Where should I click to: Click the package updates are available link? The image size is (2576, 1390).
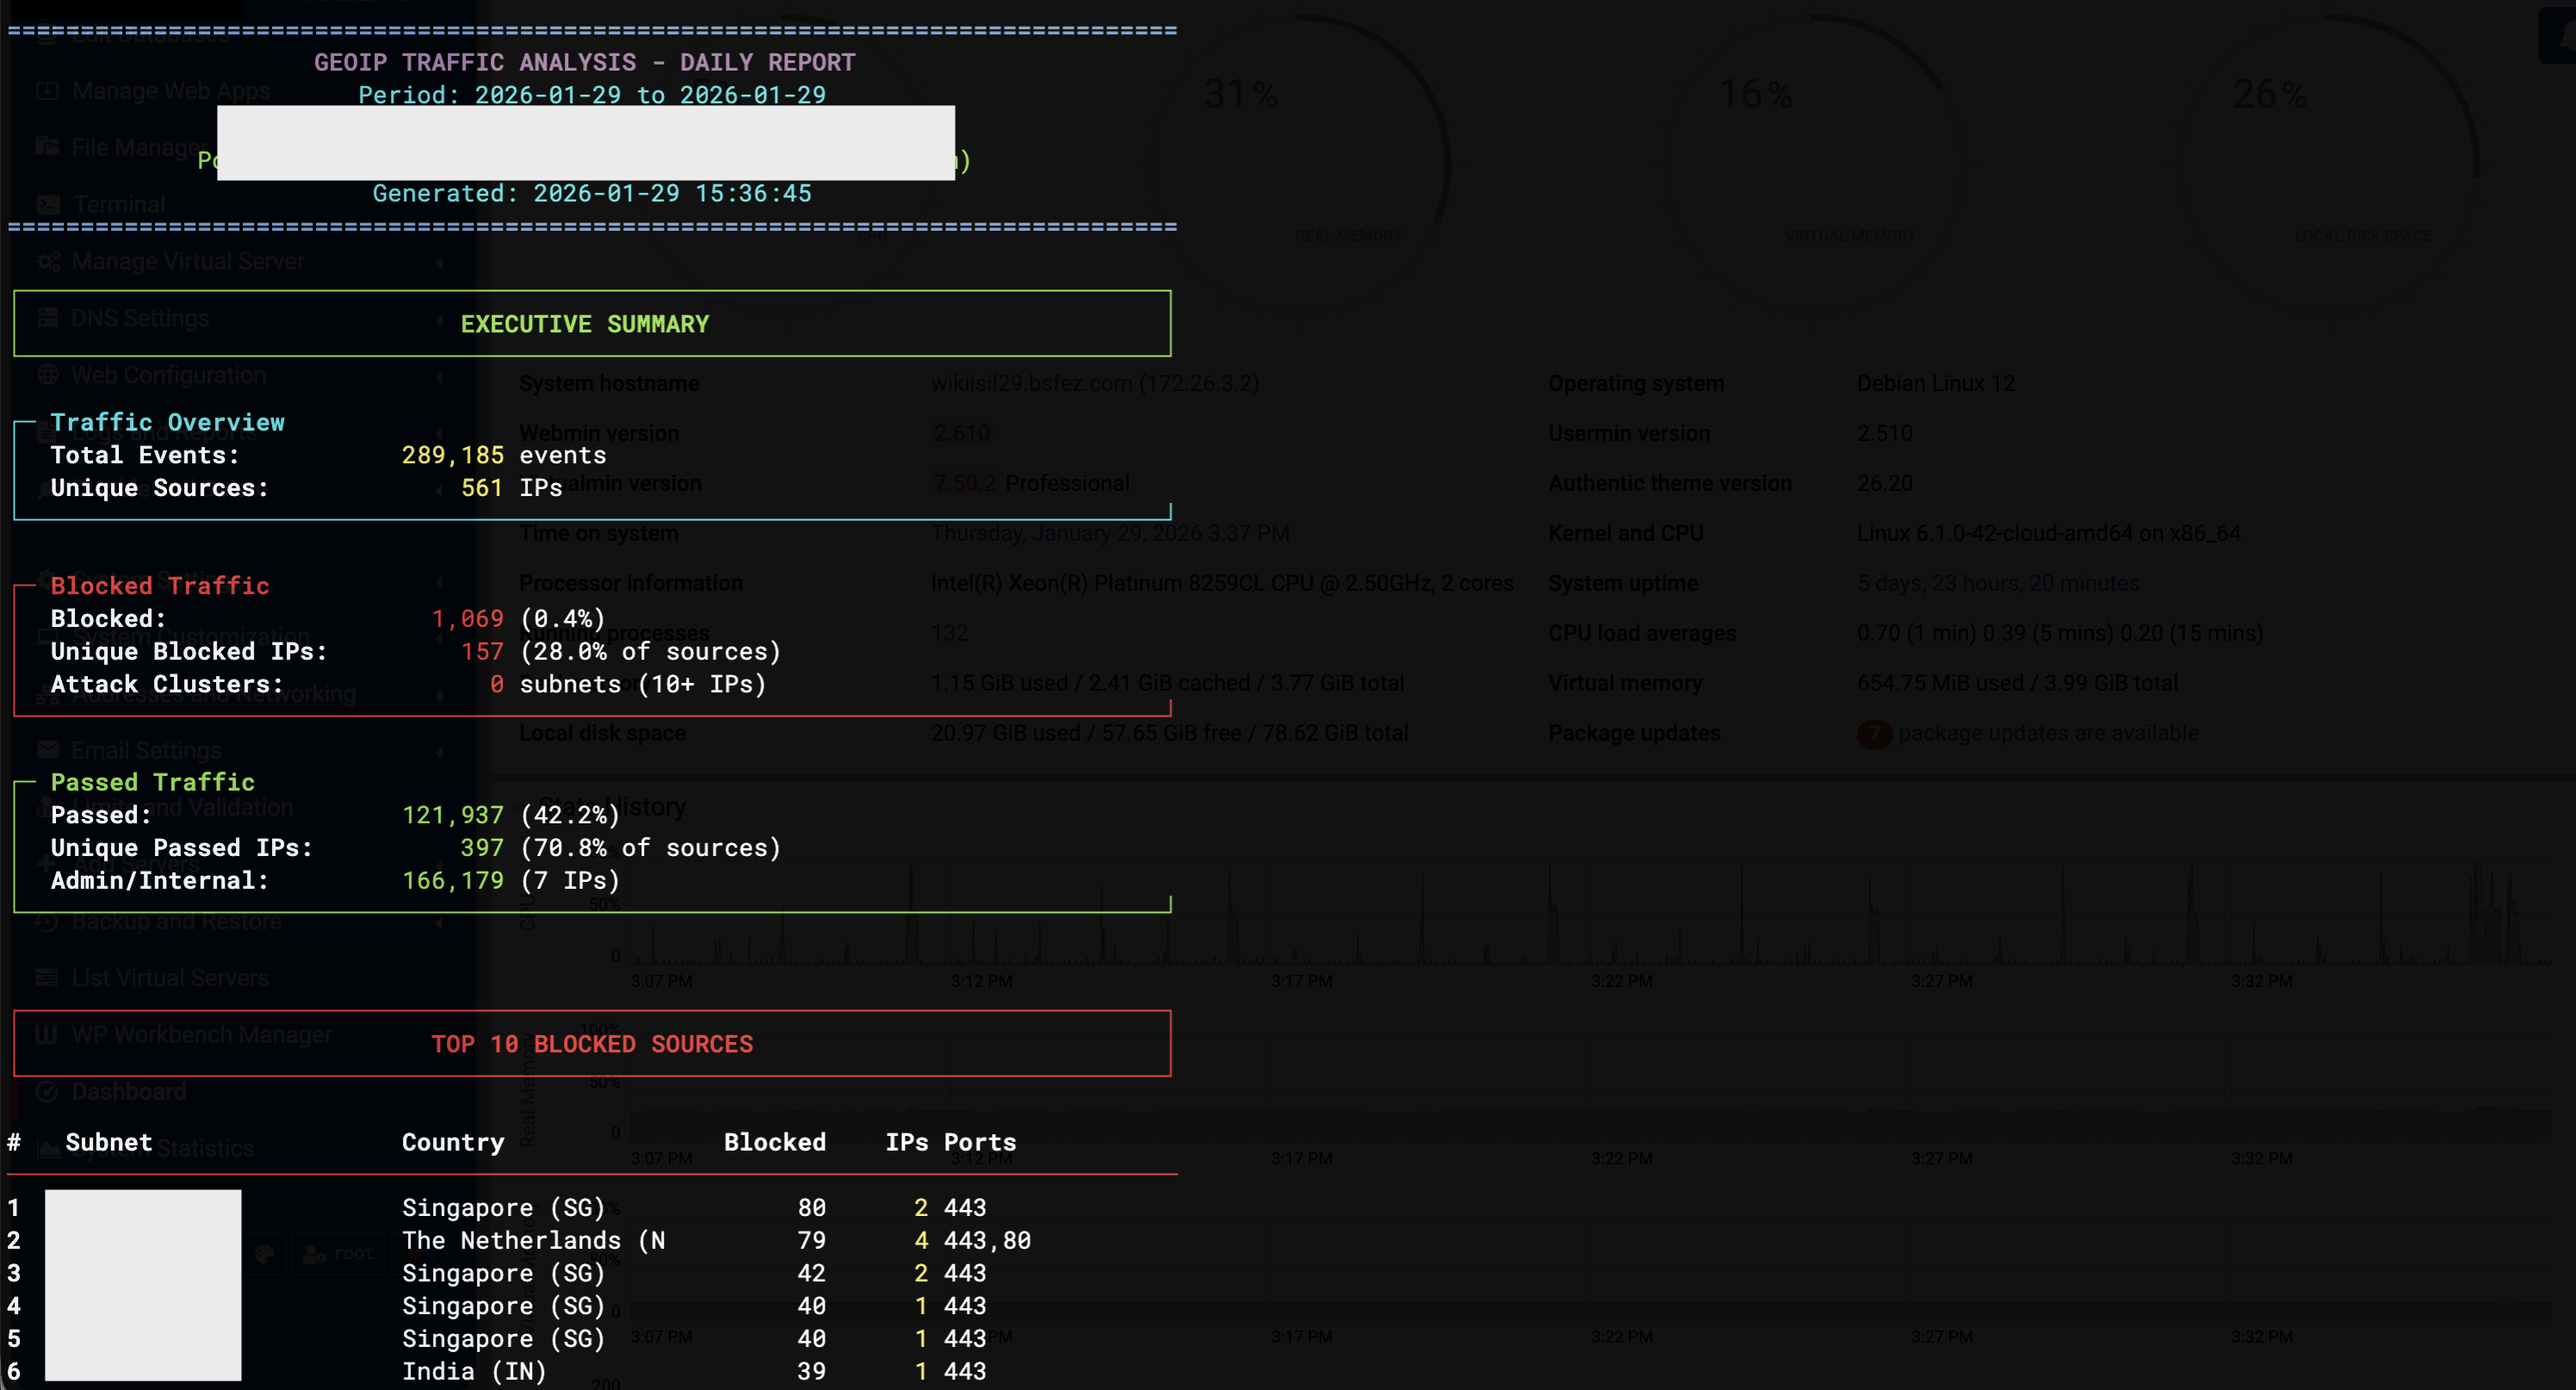point(2047,733)
